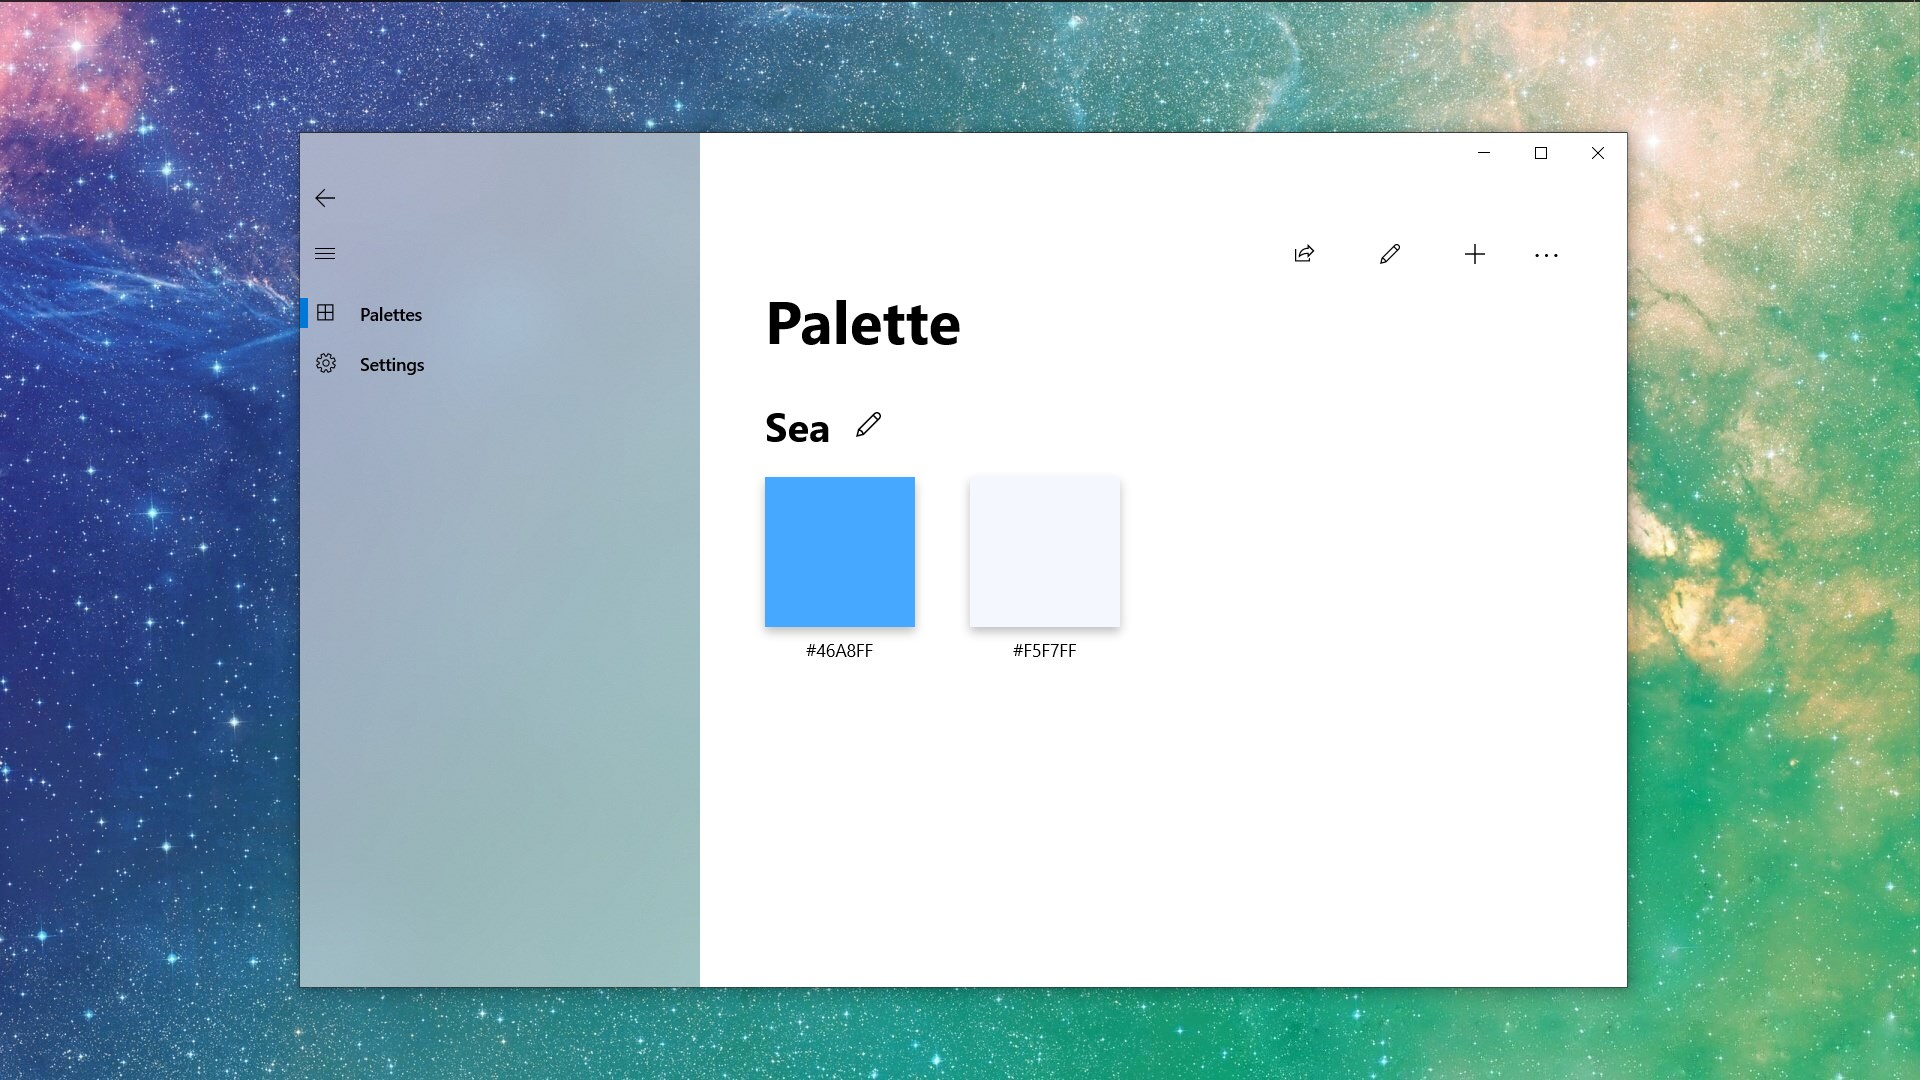Viewport: 1920px width, 1080px height.
Task: Select the blue #46A8FF color swatch
Action: click(x=839, y=552)
